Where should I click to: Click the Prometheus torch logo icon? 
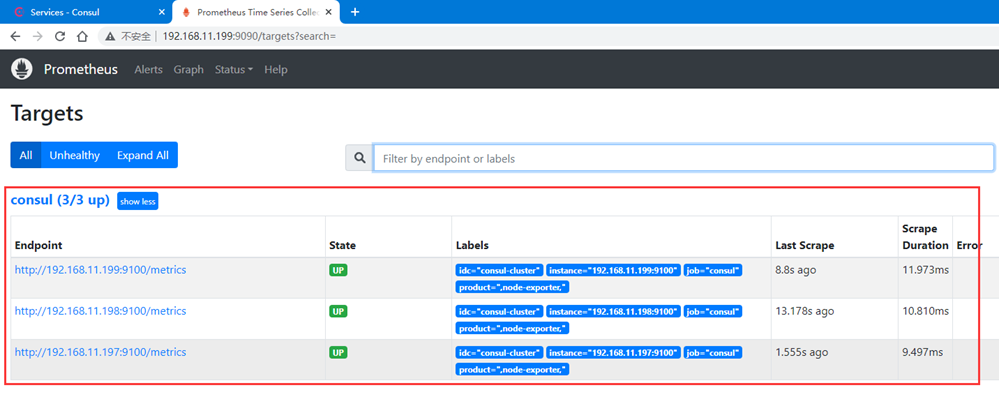click(22, 69)
